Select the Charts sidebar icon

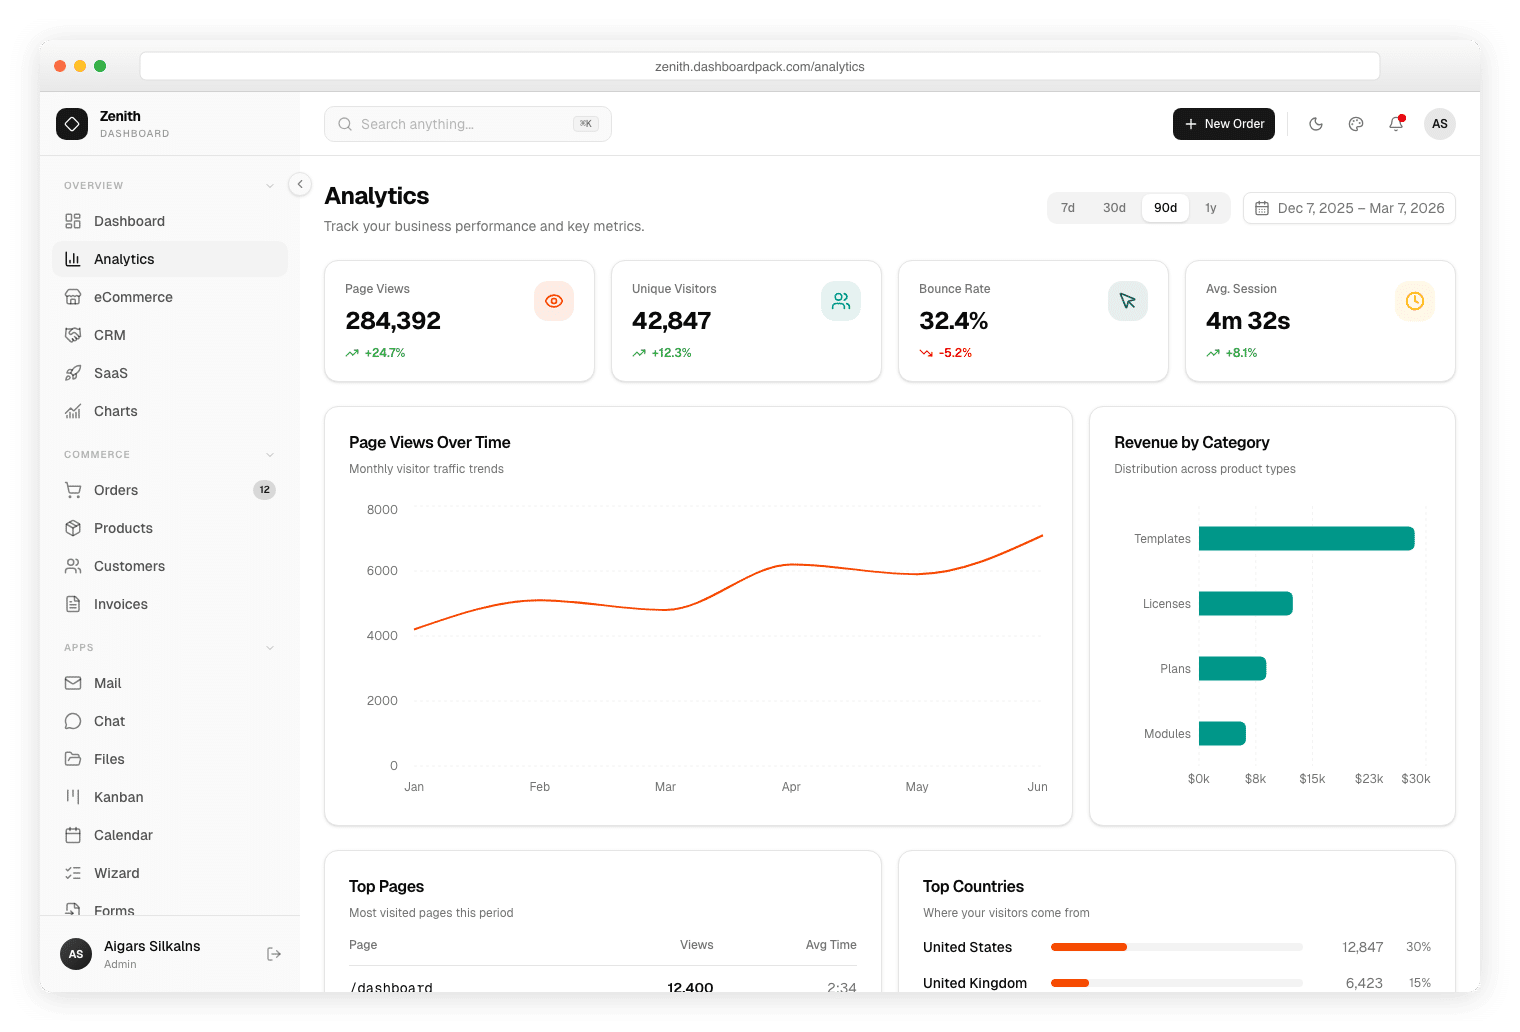73,410
